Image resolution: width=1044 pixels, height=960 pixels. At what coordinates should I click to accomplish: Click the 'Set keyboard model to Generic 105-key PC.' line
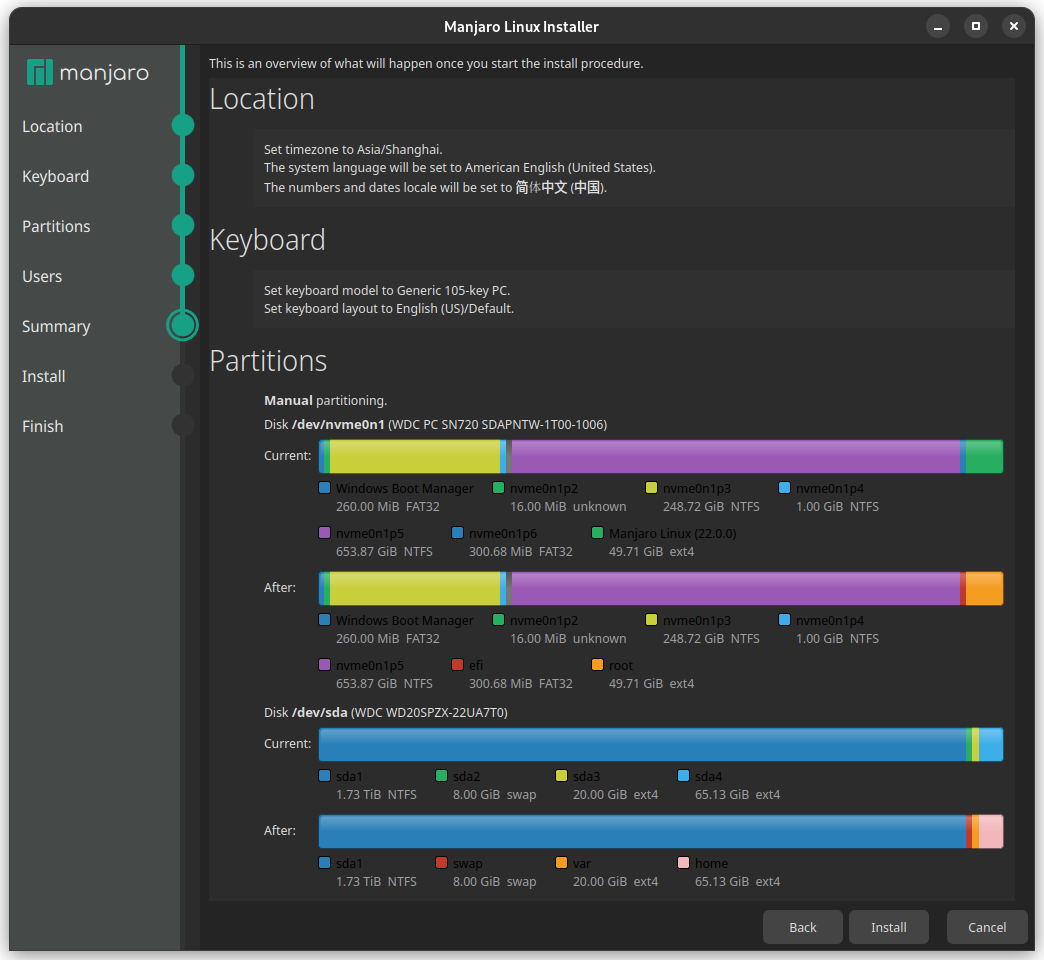387,291
